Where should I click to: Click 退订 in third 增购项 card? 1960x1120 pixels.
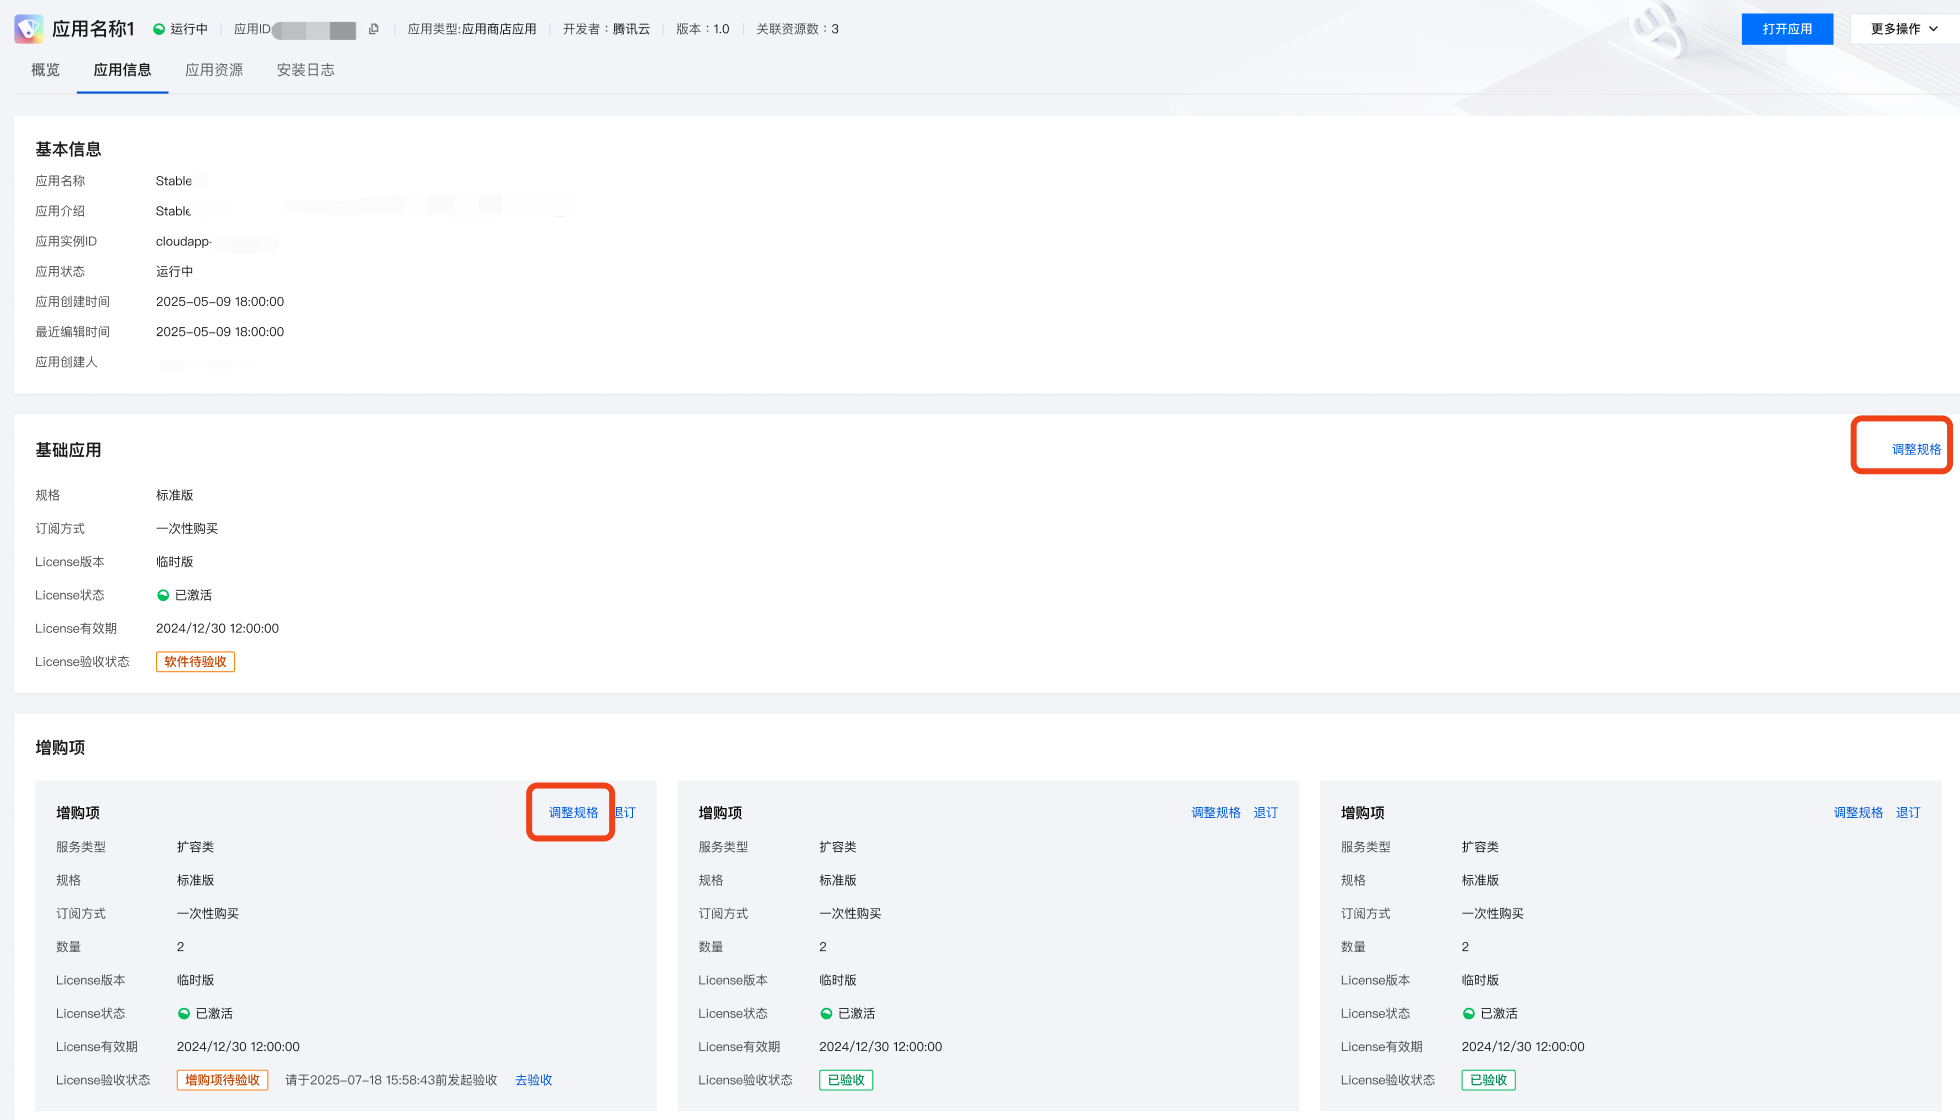(1908, 813)
